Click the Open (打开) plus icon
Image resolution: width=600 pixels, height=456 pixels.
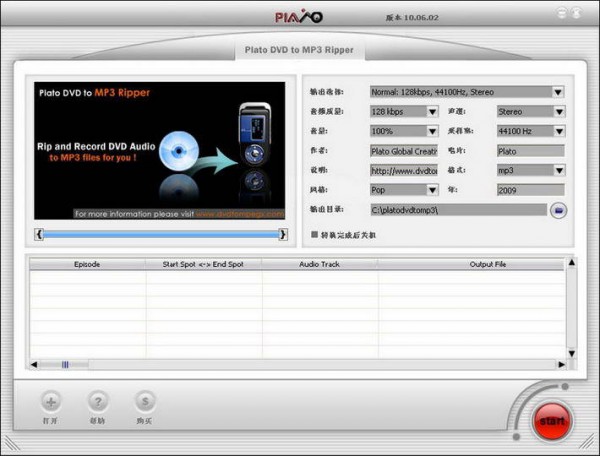tap(51, 402)
